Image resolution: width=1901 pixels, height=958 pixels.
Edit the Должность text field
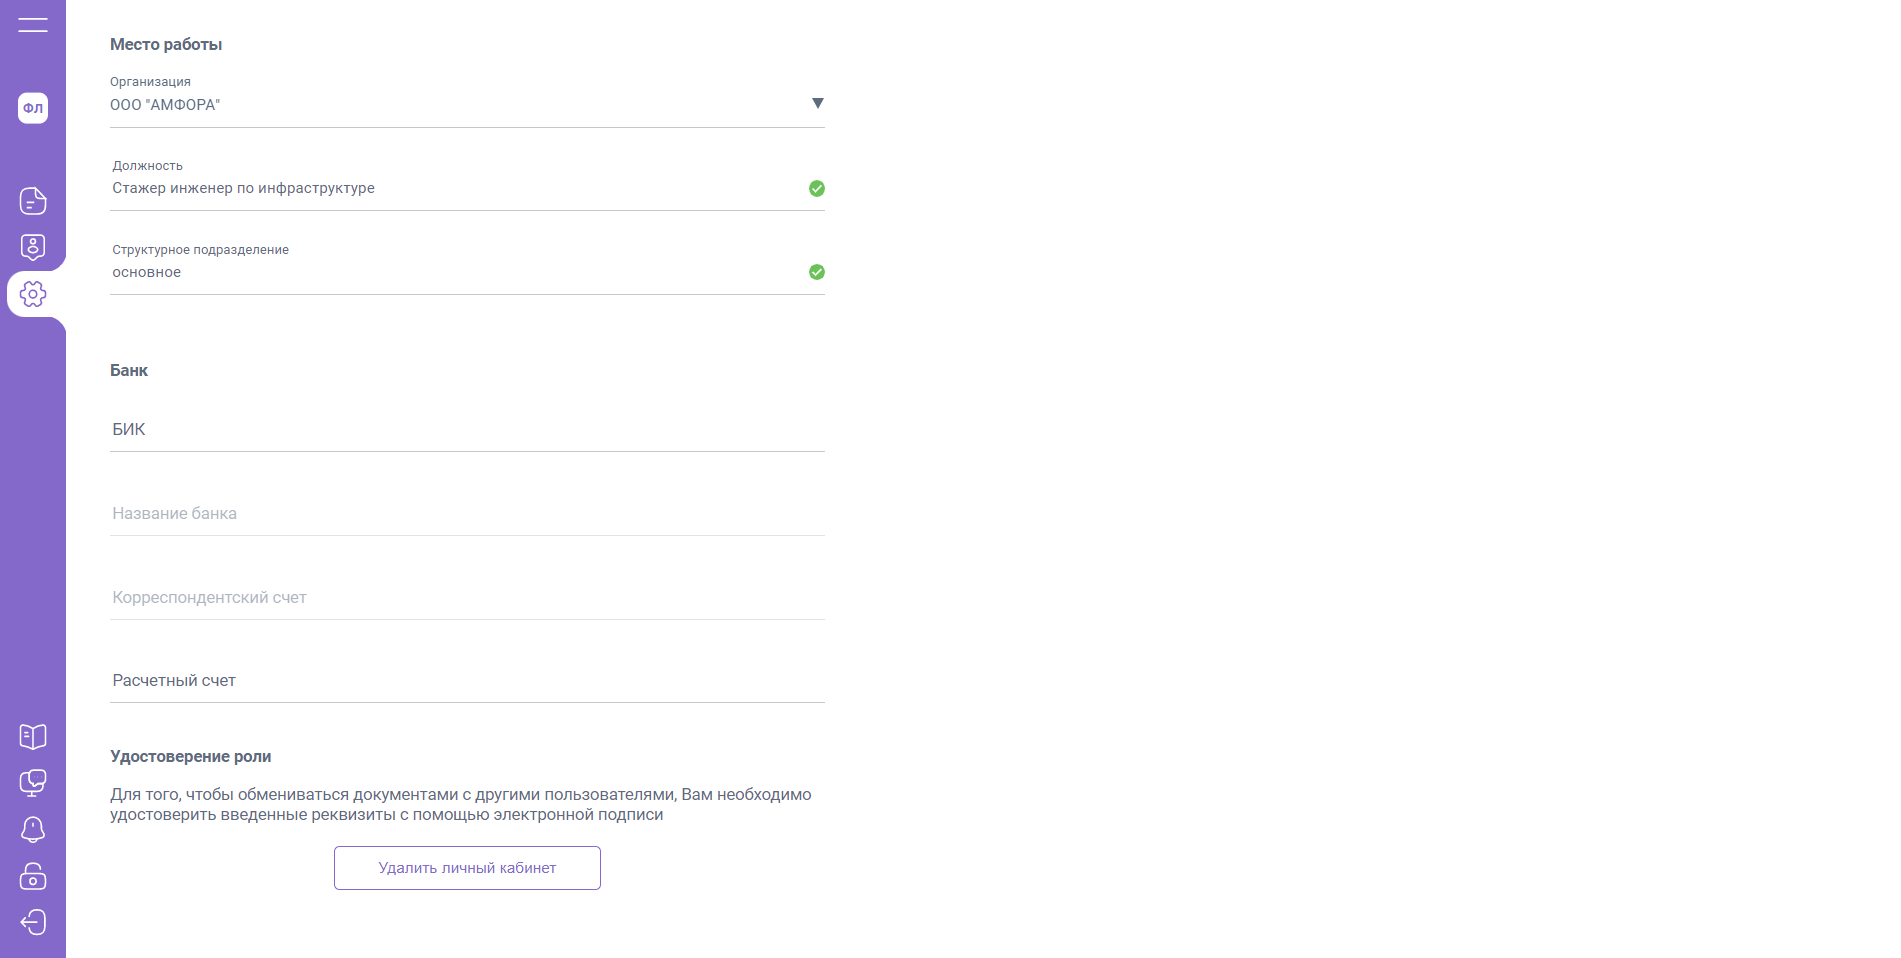[450, 189]
